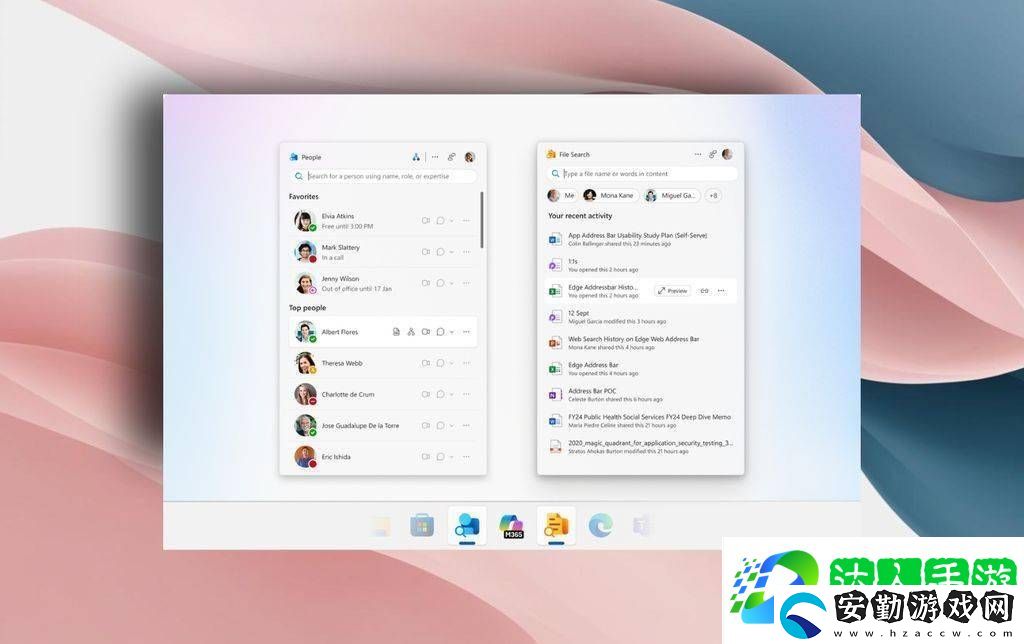The width and height of the screenshot is (1024, 644).
Task: Filter files by Mona Kane chip
Action: pyautogui.click(x=610, y=195)
